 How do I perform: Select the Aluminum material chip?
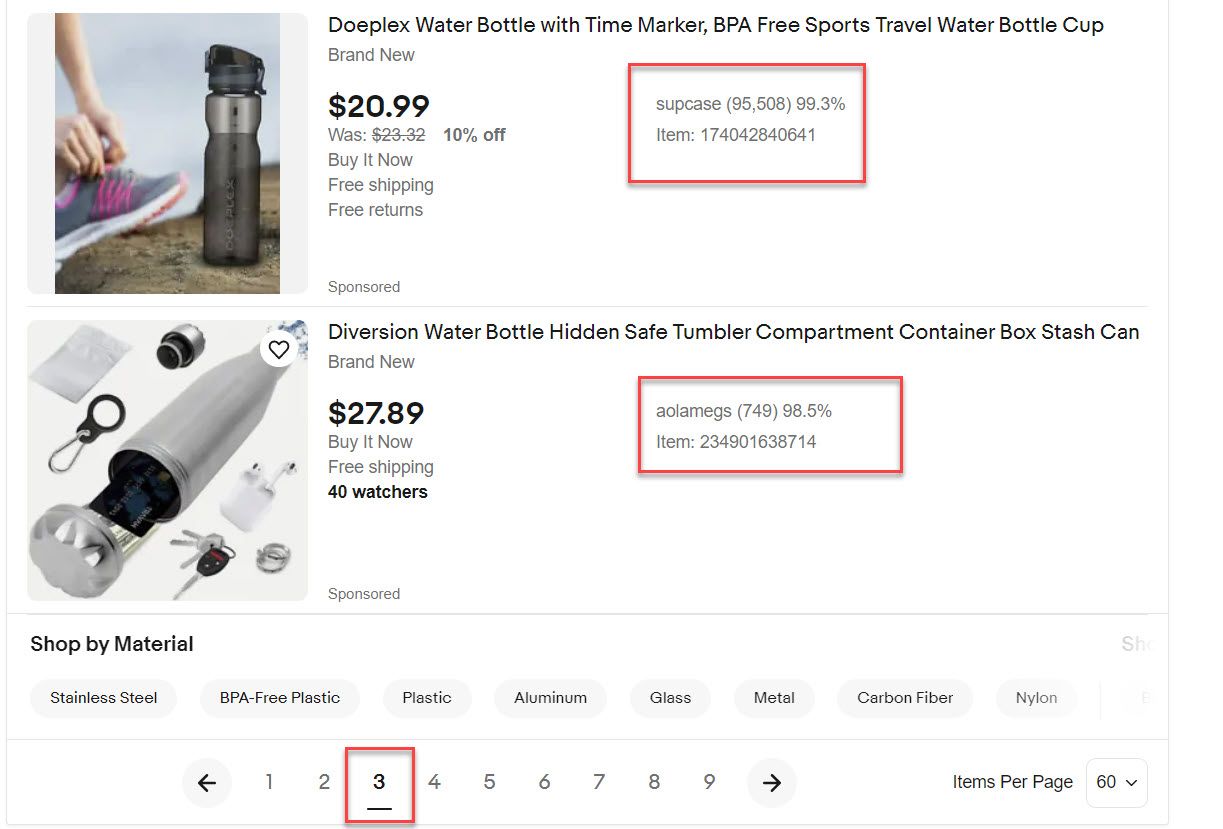(x=550, y=698)
